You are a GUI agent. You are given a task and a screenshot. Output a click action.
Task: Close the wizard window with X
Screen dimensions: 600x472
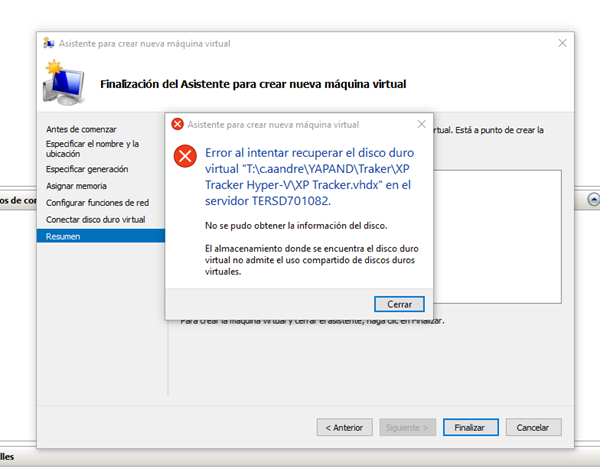click(x=562, y=43)
